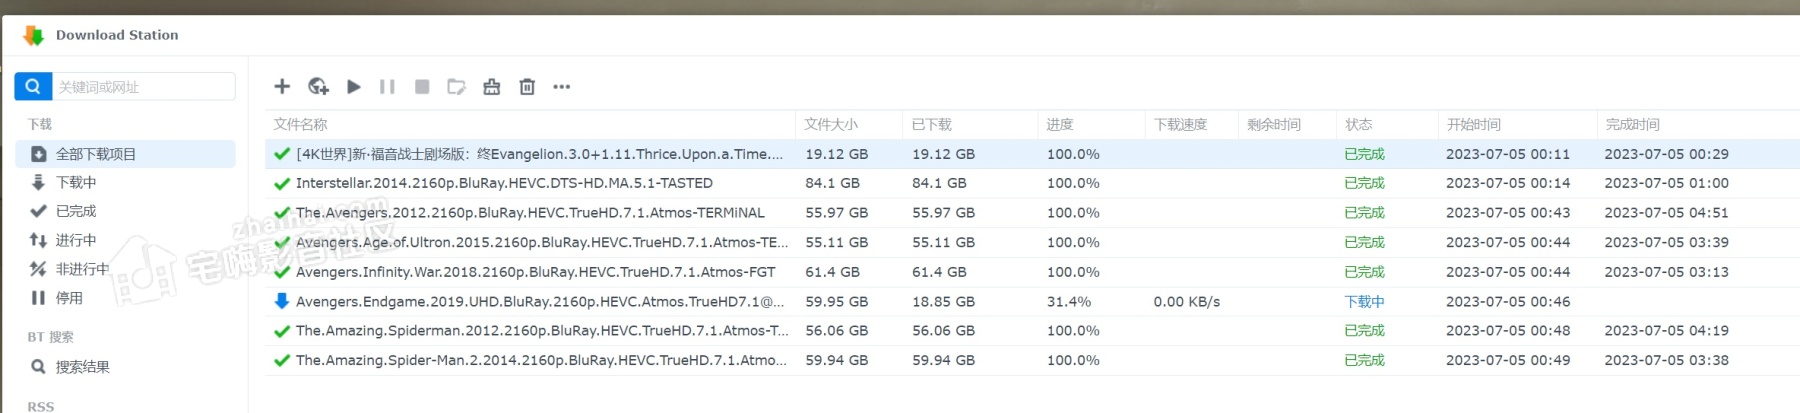Viewport: 1800px width, 413px height.
Task: Select Avengers.Endgame.2019 downloading row
Action: click(1032, 301)
